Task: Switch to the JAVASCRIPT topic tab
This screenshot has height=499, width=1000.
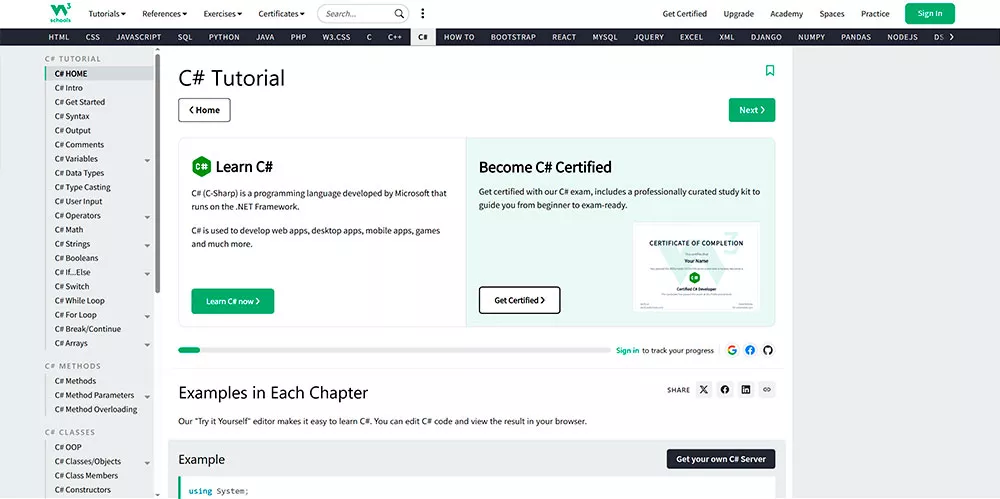Action: 139,37
